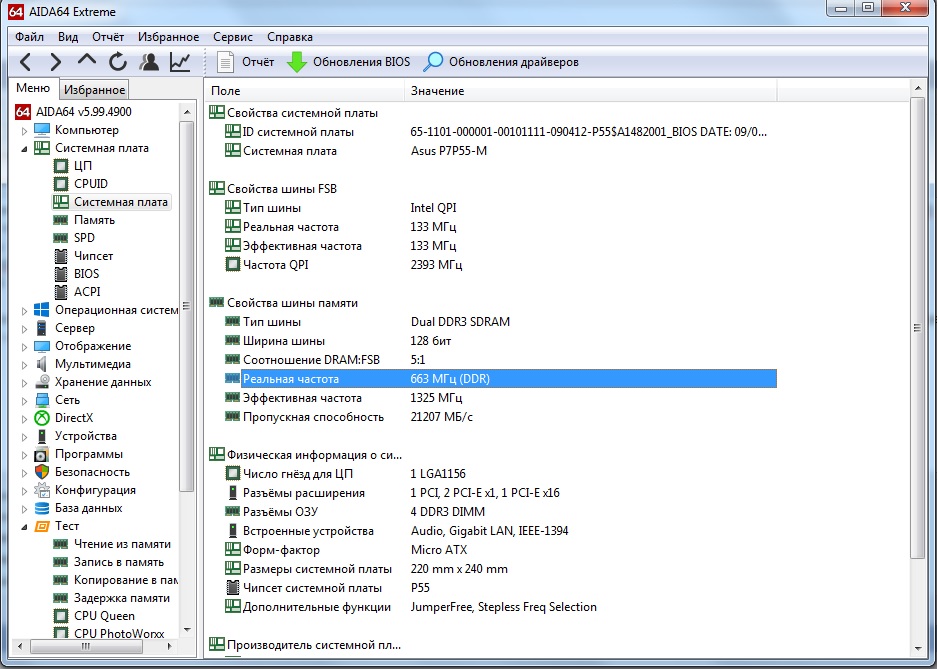Expand the Хранение данных tree node
This screenshot has width=937, height=669.
[x=24, y=382]
